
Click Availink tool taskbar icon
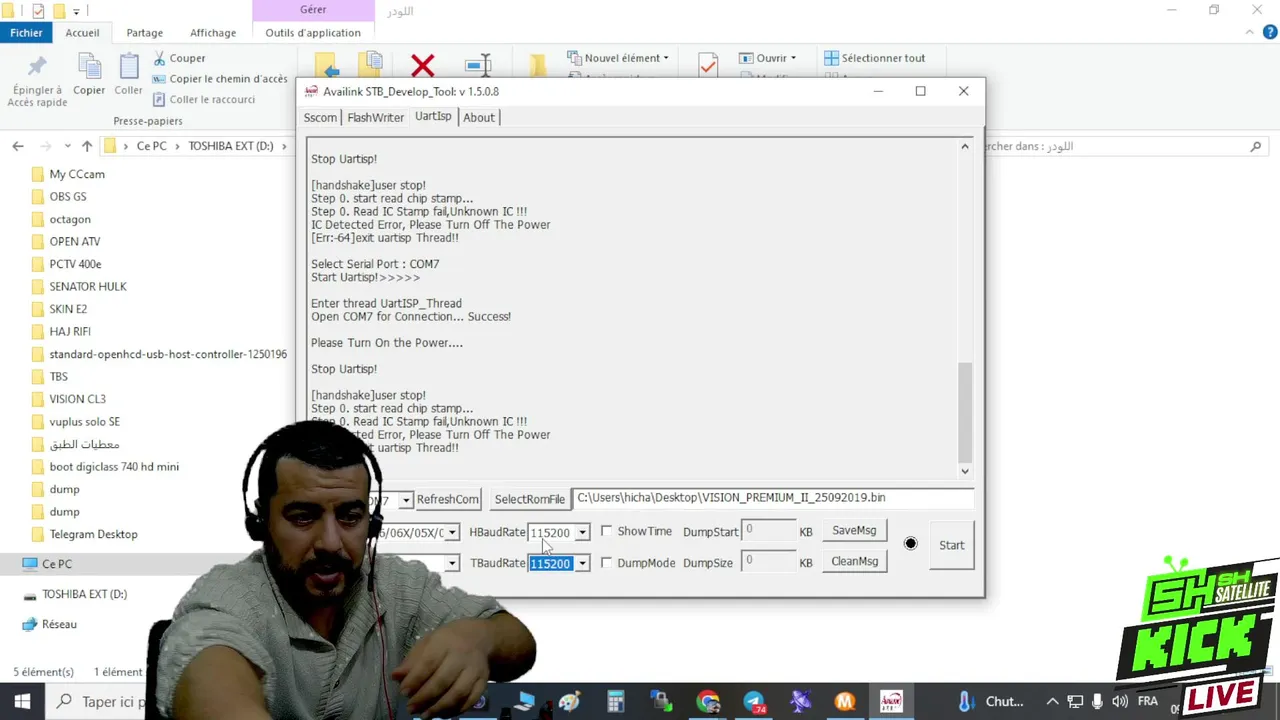tap(891, 701)
